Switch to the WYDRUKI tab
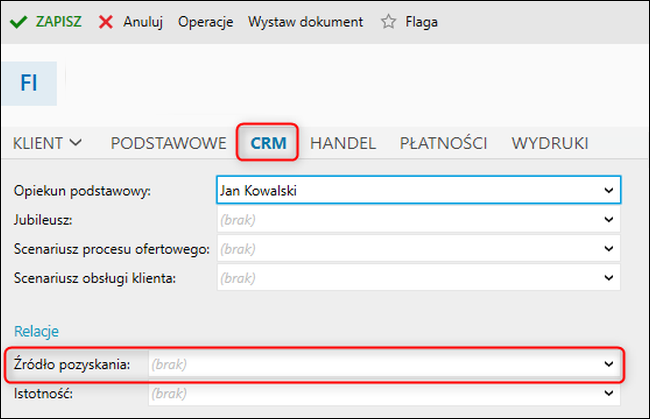 coord(550,143)
